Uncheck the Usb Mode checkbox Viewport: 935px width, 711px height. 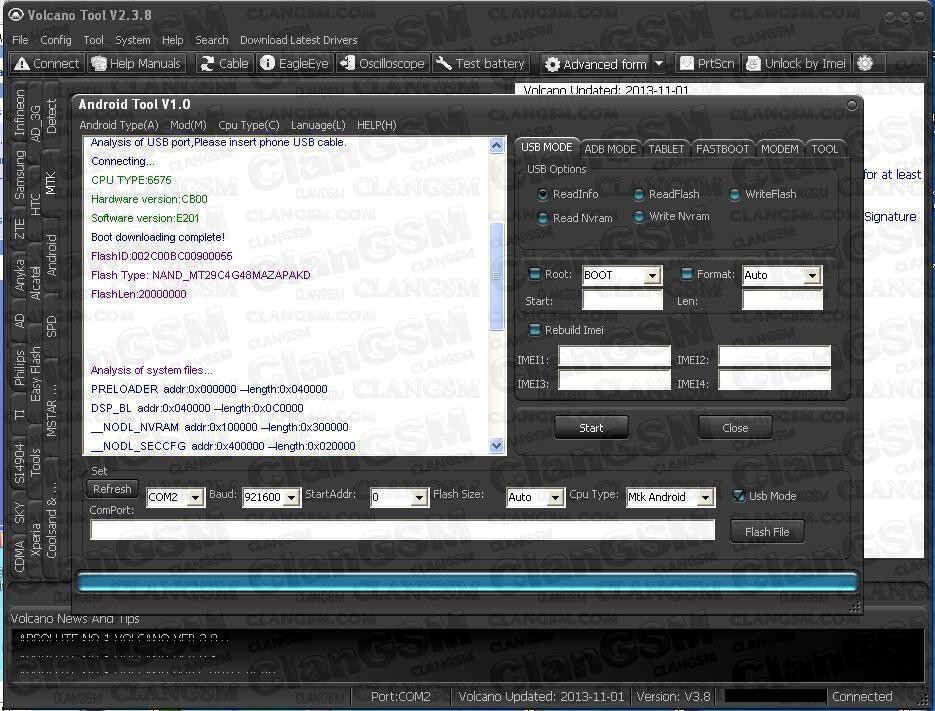[739, 496]
